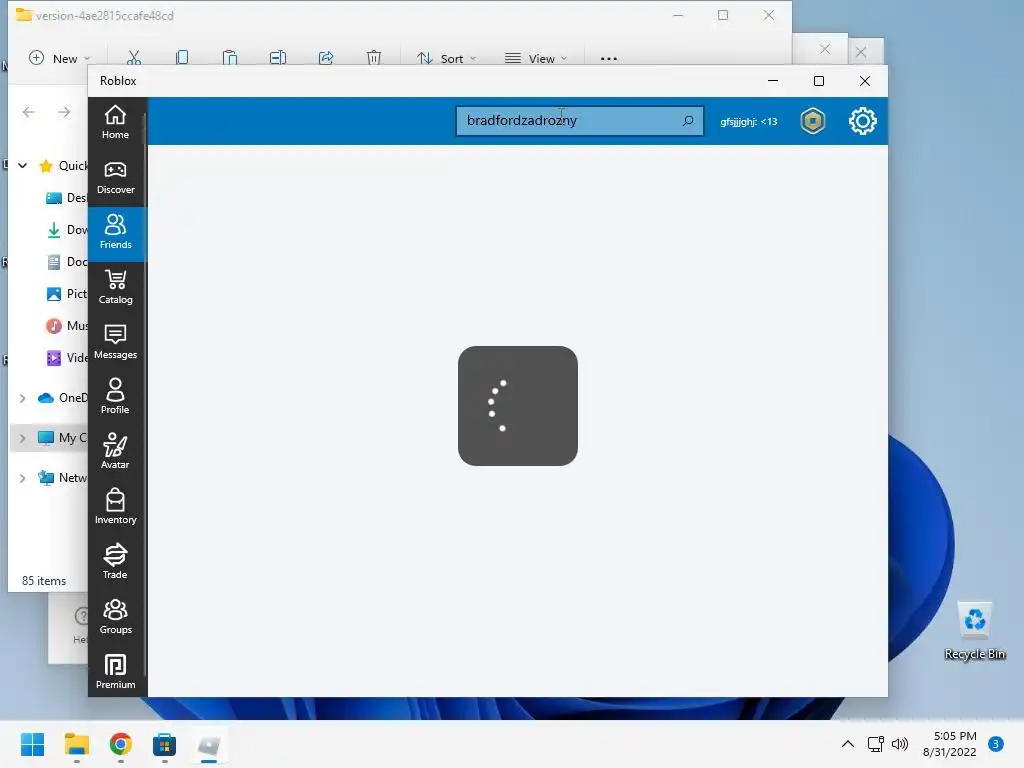Go to the Discover section
The height and width of the screenshot is (768, 1024).
click(116, 178)
